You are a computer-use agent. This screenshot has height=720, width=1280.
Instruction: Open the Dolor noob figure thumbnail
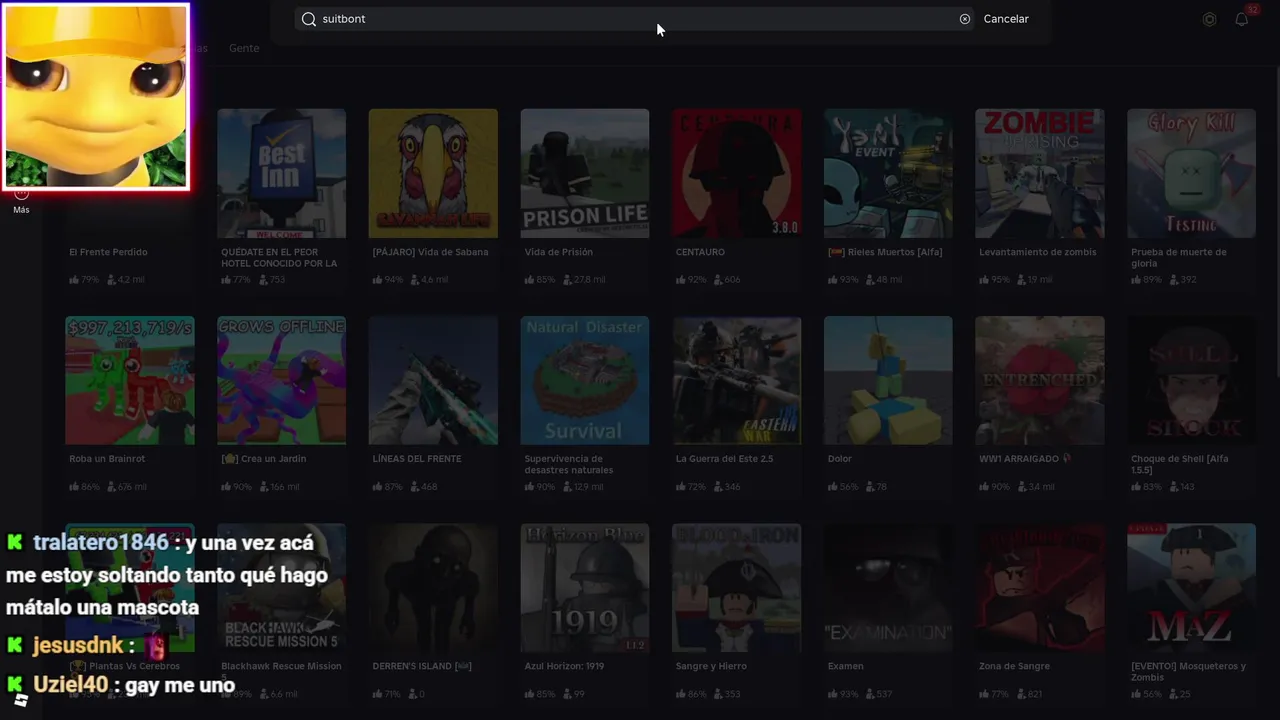coord(888,380)
